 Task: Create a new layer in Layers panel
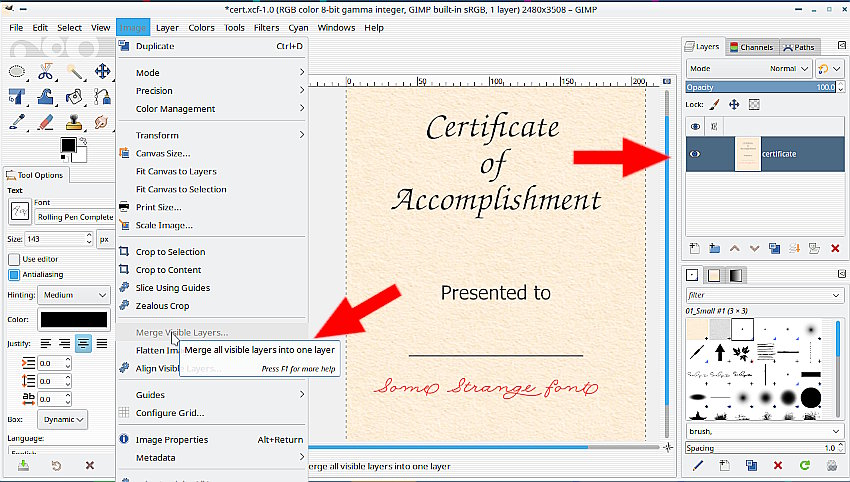pos(694,248)
